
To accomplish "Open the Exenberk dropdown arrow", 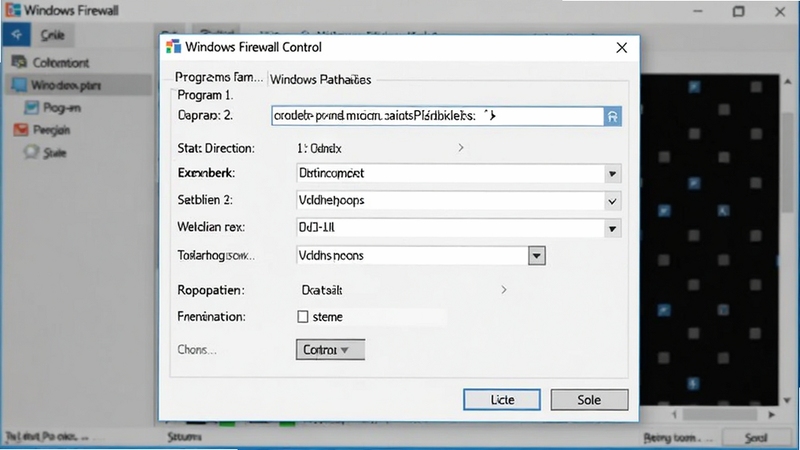I will (x=612, y=173).
